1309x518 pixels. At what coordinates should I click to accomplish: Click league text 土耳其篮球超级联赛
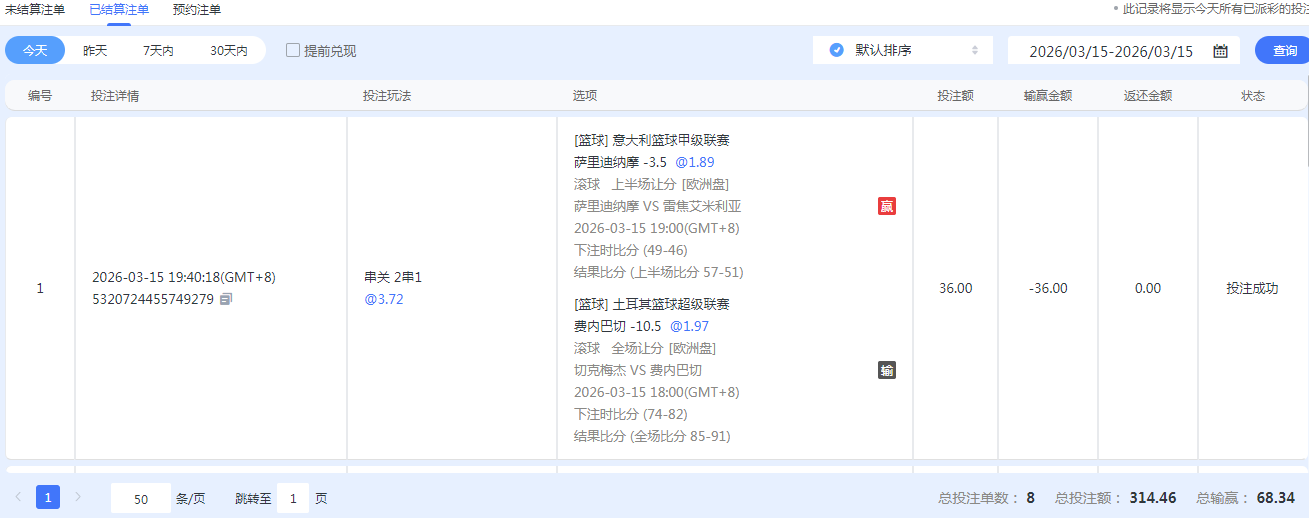point(672,304)
